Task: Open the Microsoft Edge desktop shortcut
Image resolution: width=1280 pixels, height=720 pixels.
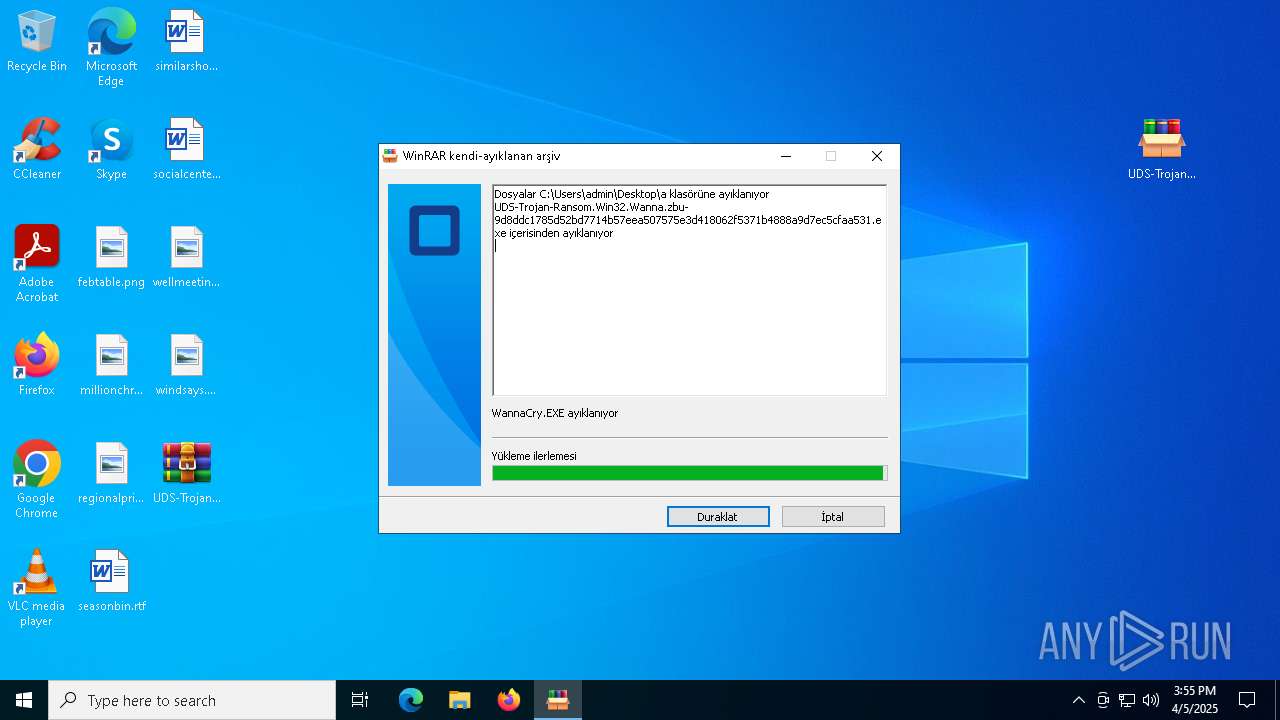Action: click(111, 47)
